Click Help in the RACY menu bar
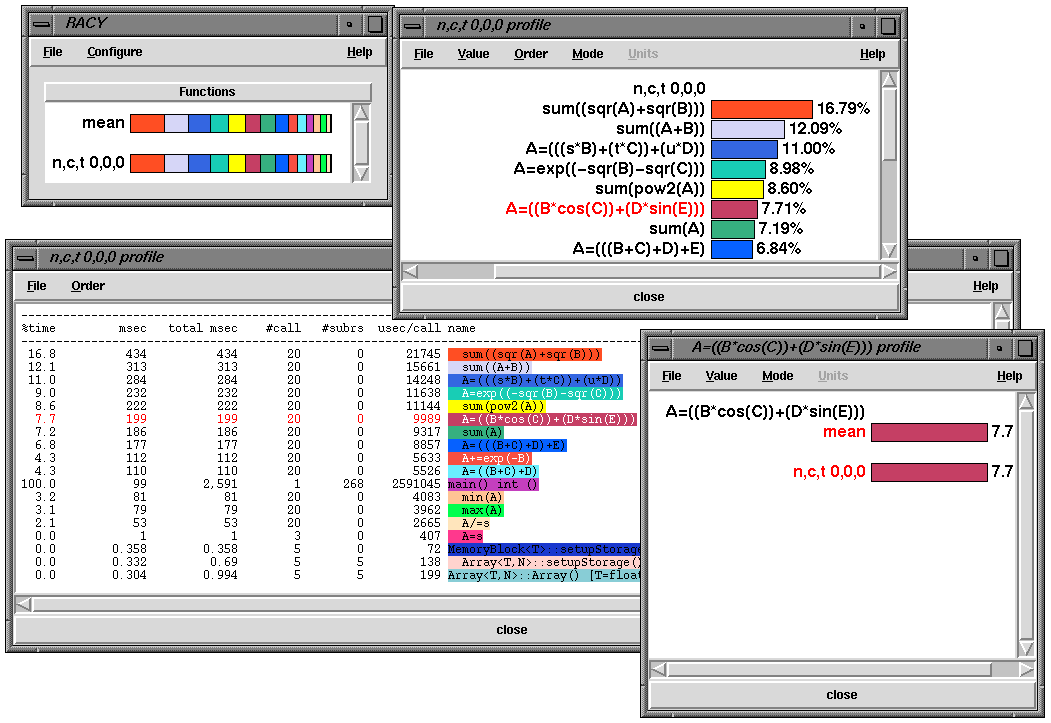Viewport: 1051px width, 723px height. [359, 52]
